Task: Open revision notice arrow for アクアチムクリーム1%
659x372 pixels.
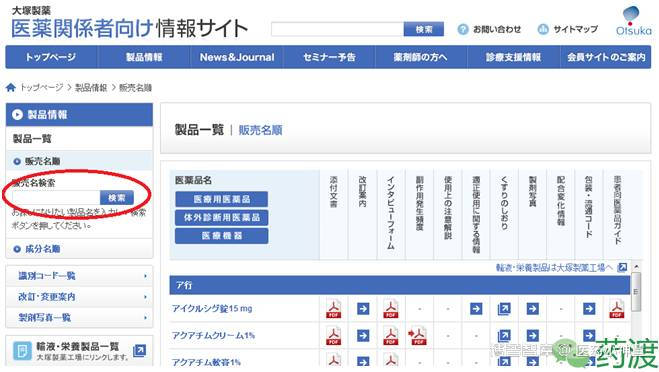Action: click(x=363, y=336)
